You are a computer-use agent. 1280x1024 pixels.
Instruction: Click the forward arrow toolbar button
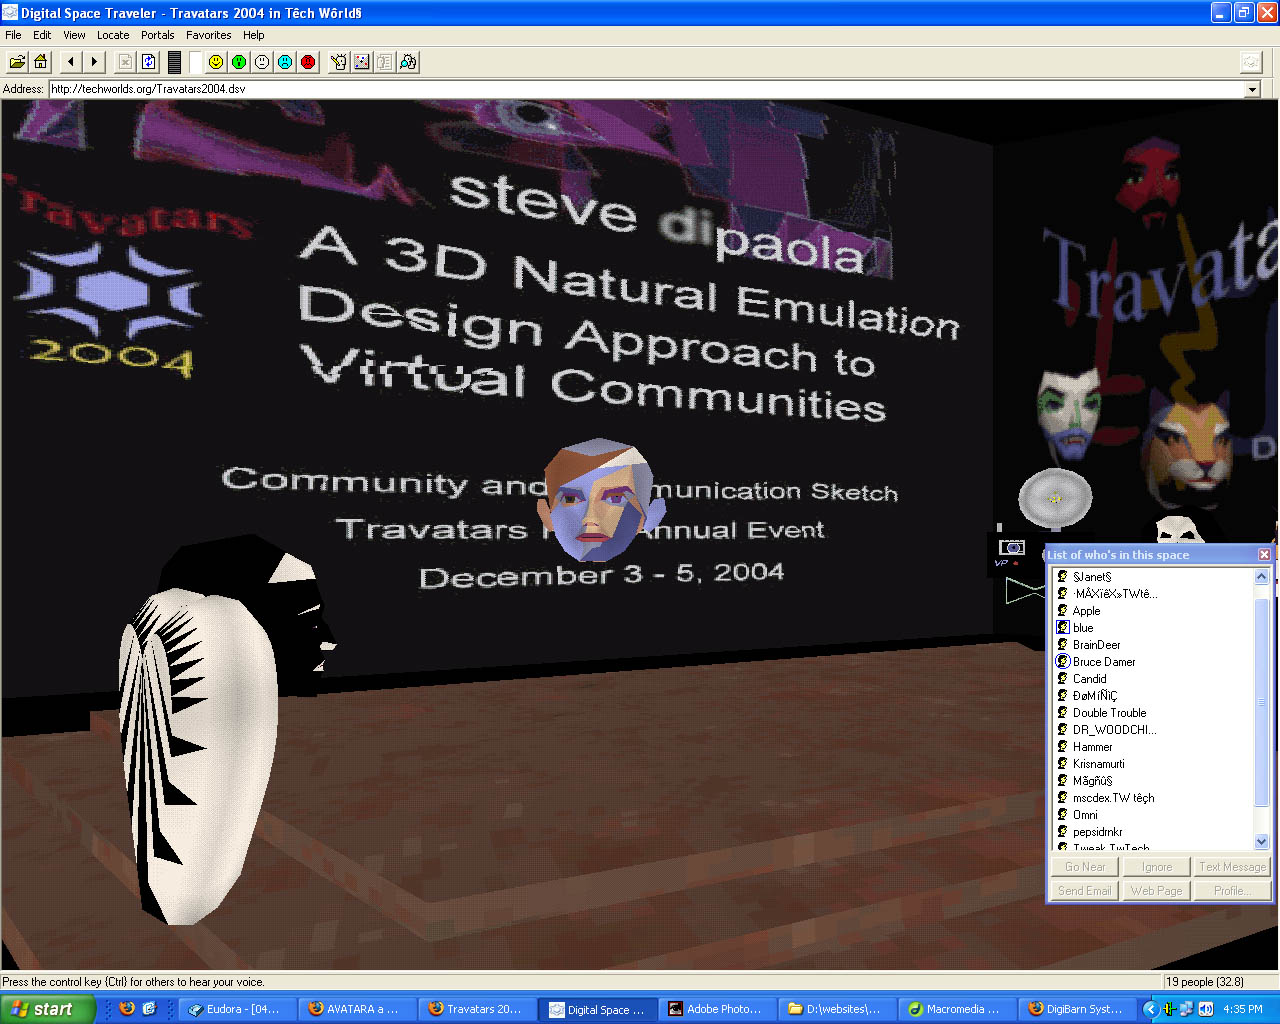[94, 62]
